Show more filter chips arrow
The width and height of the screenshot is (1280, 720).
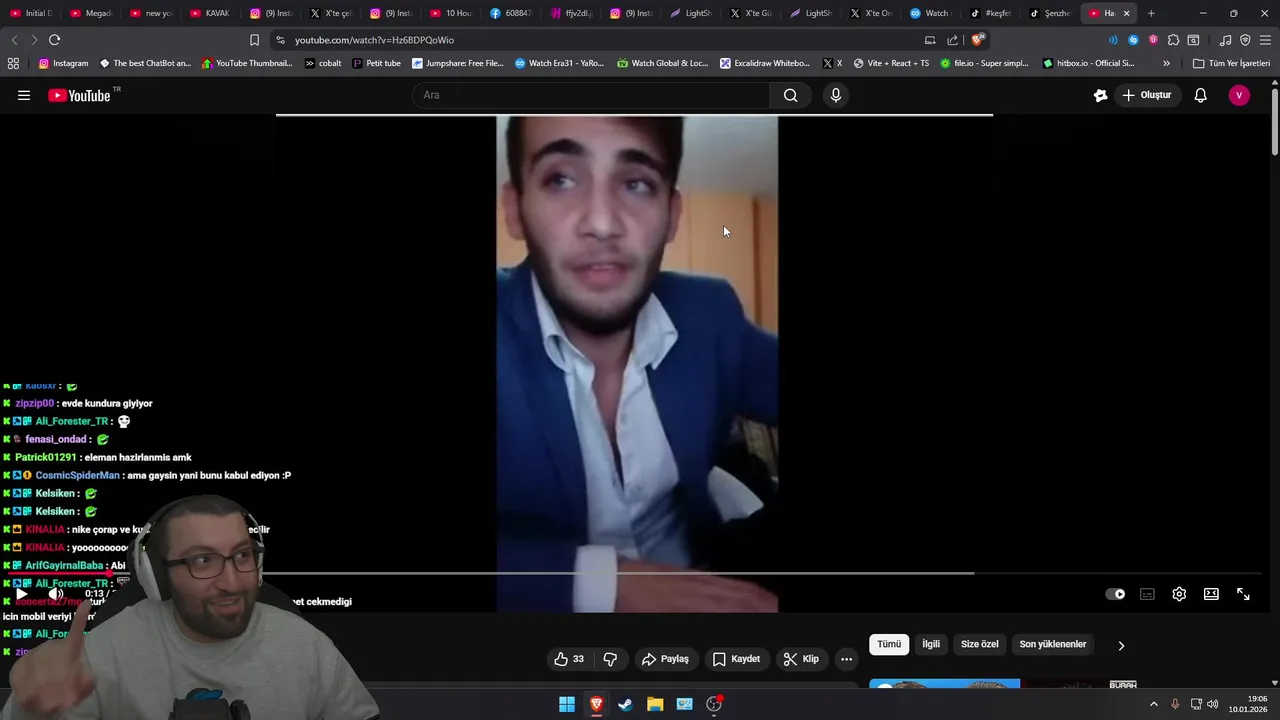pos(1121,645)
